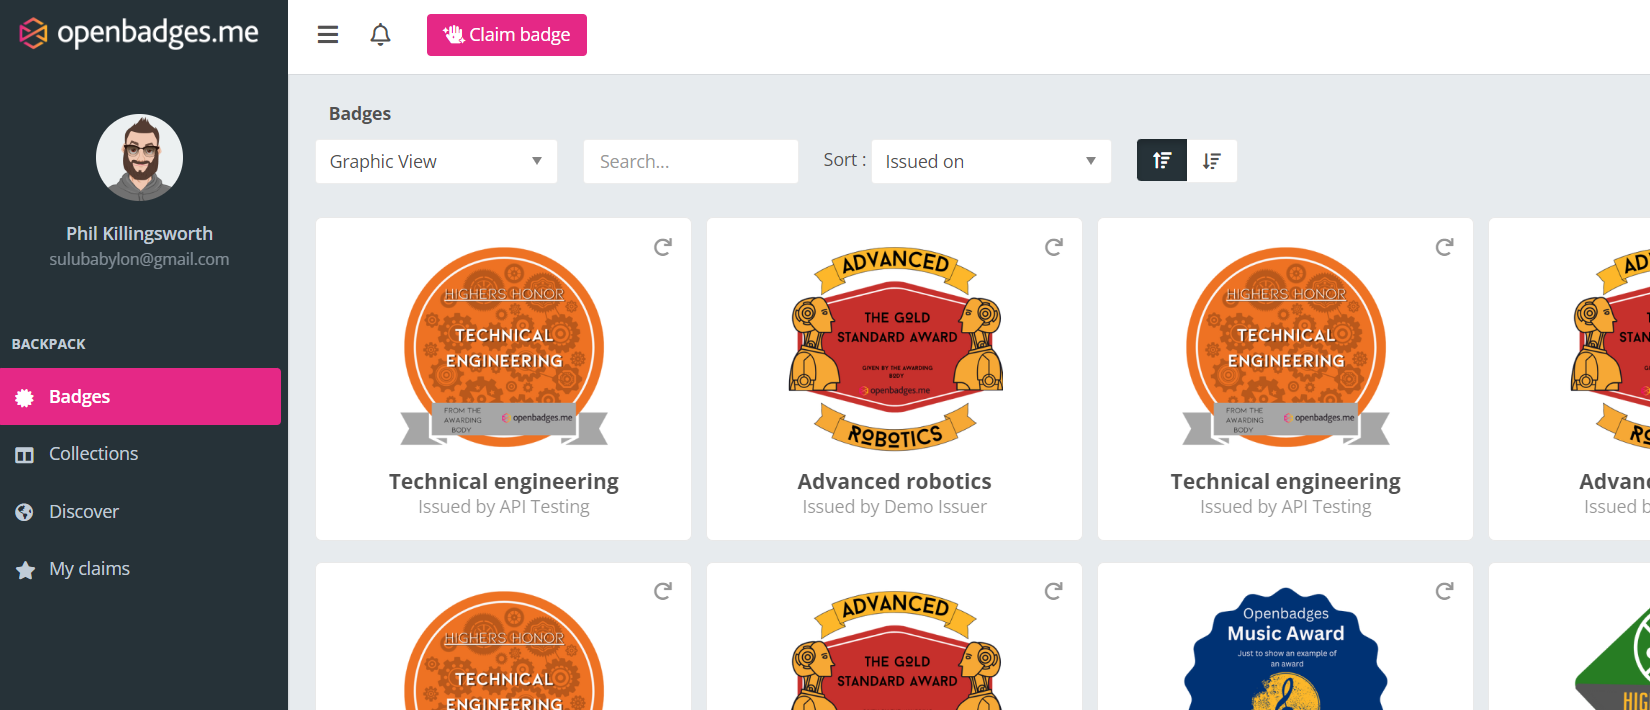Open Collections from the sidebar

click(x=93, y=454)
